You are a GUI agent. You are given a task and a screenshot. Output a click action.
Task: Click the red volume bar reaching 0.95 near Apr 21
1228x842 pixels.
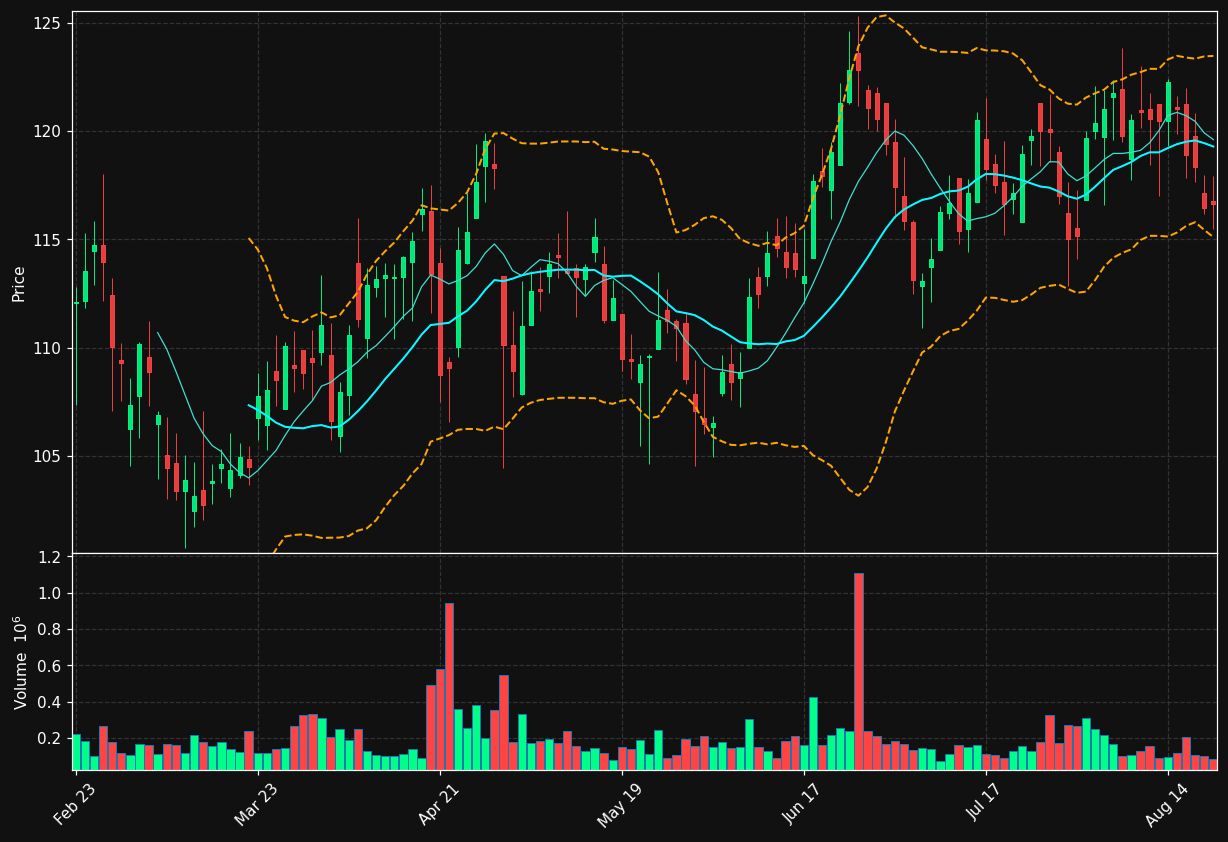(x=449, y=686)
